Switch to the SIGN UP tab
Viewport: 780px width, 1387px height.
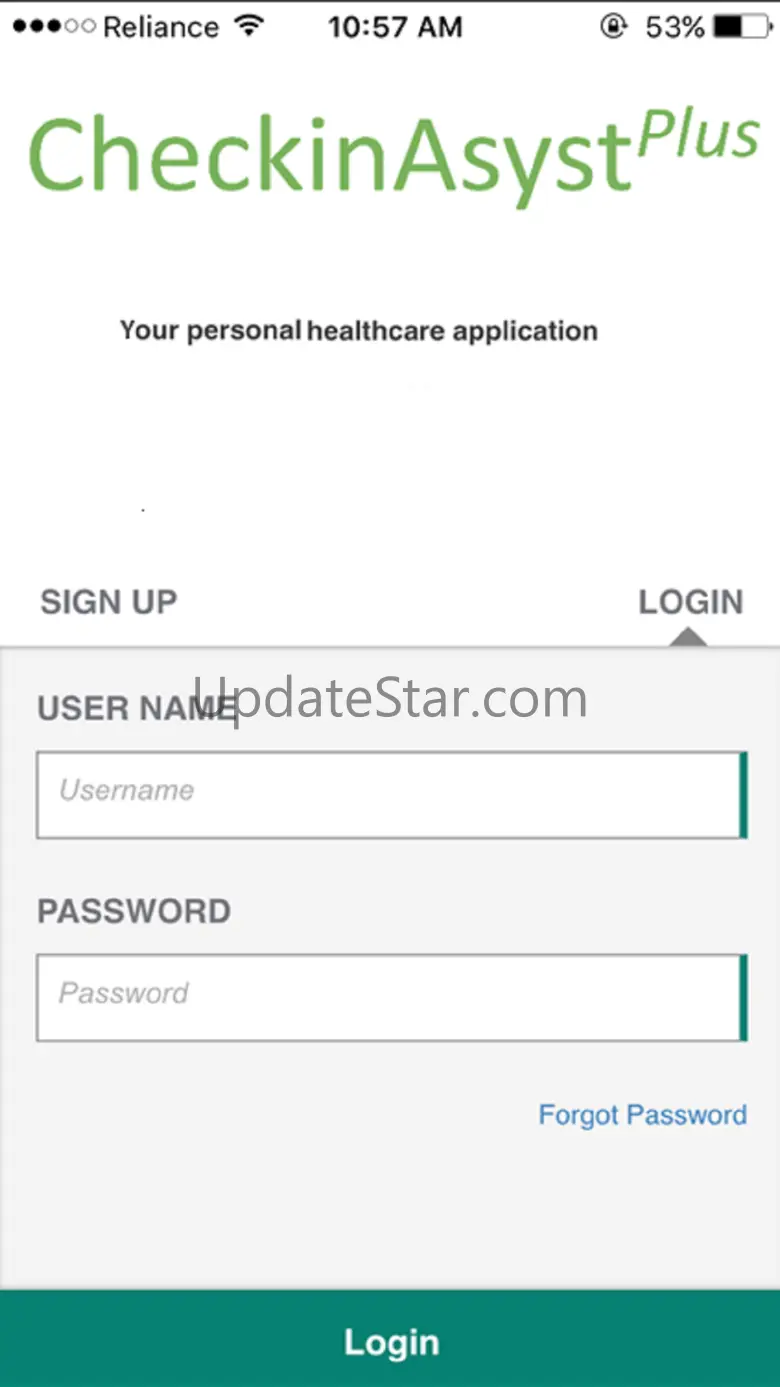click(108, 602)
